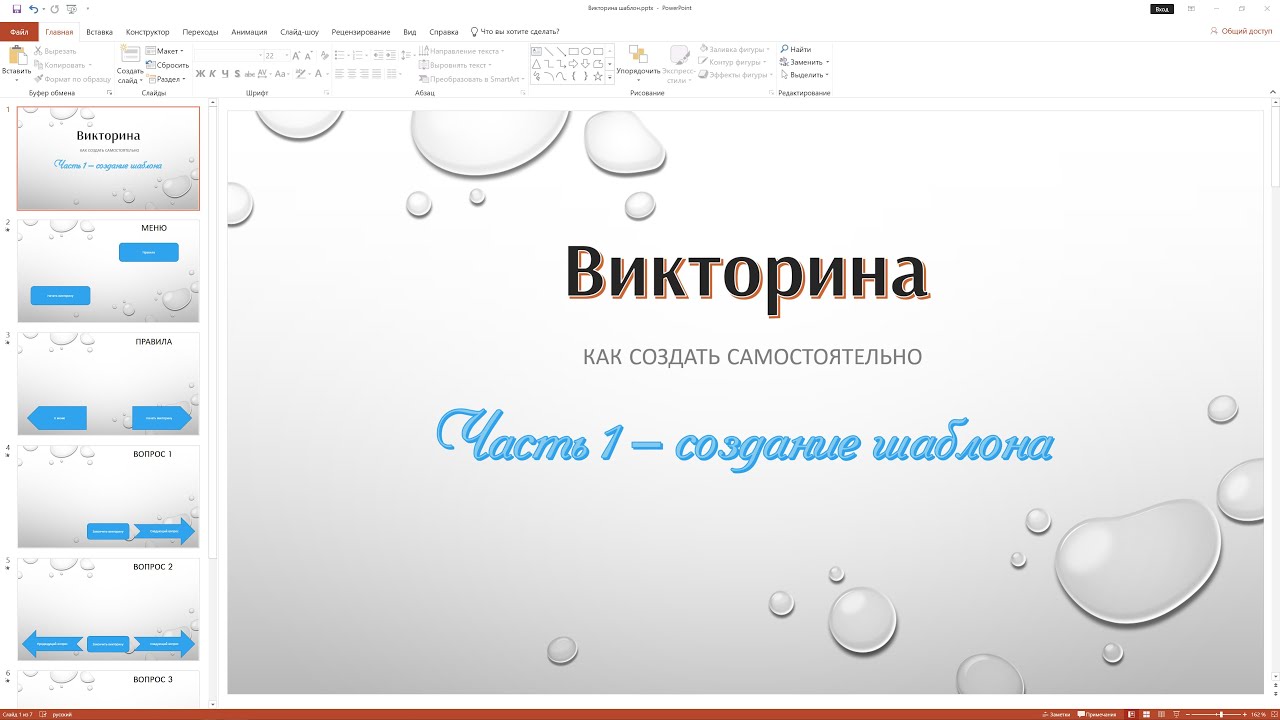Switch to the Слайд-шоу tab

(299, 32)
